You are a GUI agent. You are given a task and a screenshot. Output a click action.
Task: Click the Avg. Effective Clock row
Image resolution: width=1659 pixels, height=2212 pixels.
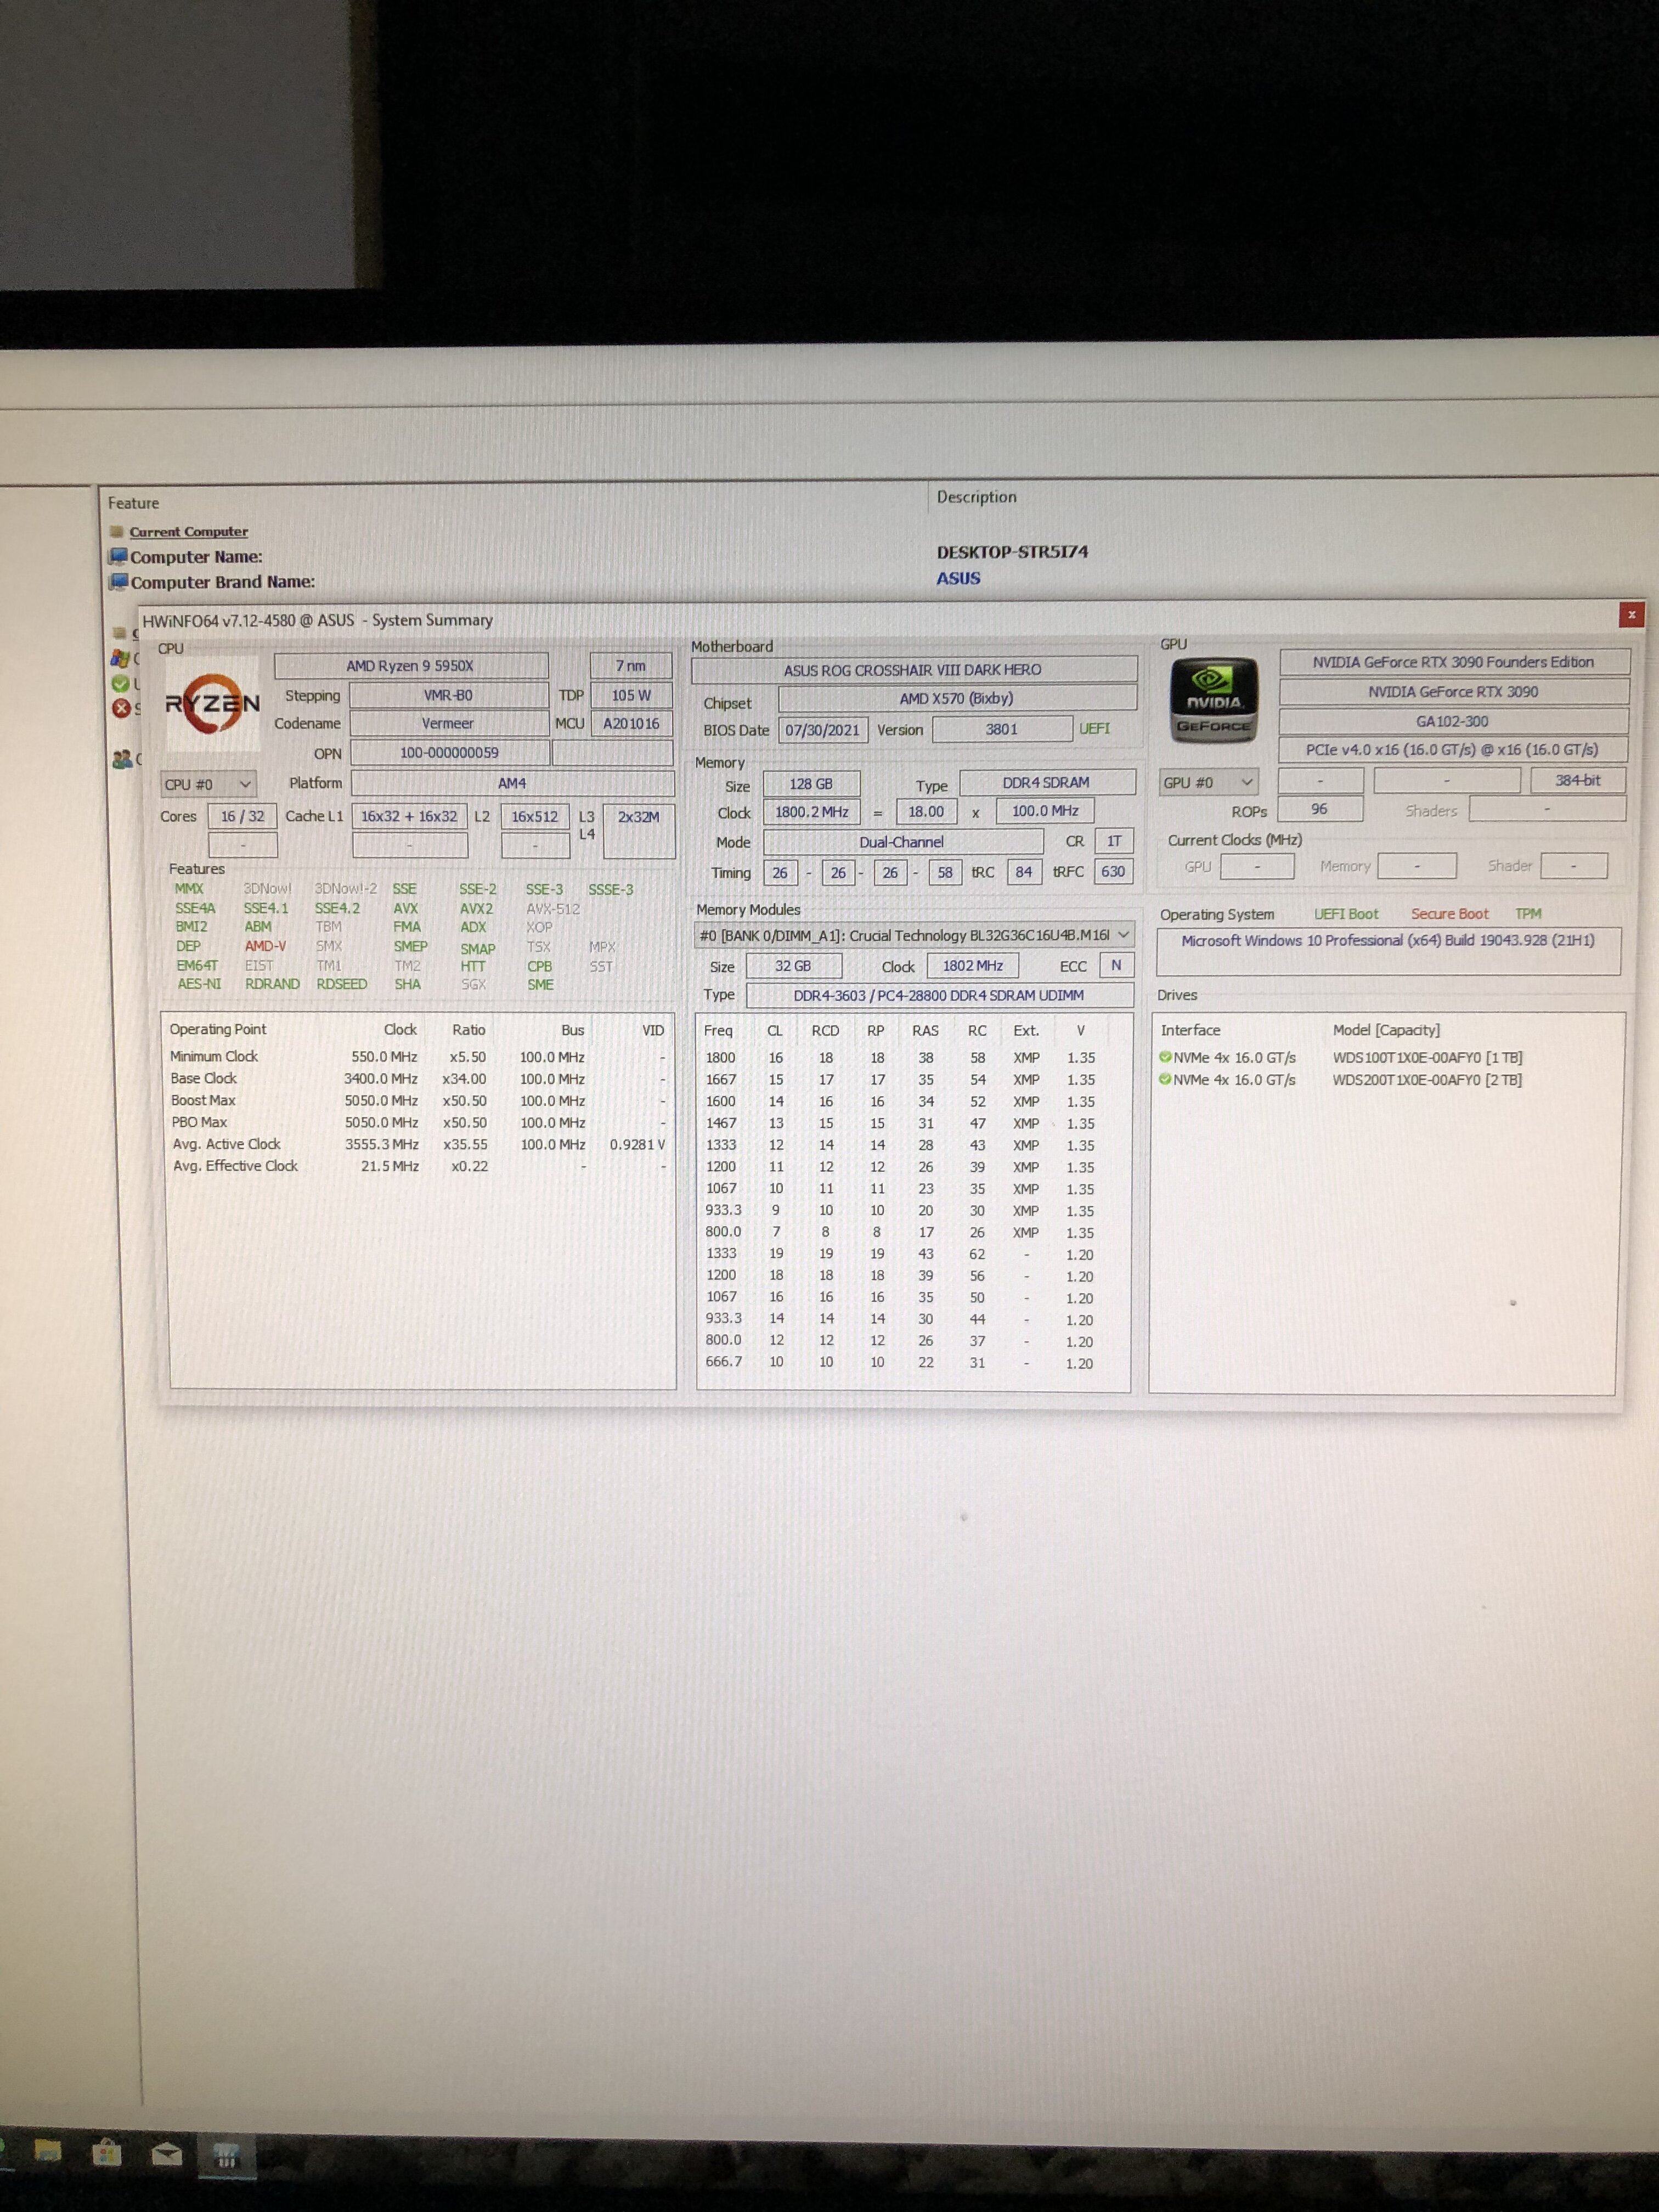418,1166
